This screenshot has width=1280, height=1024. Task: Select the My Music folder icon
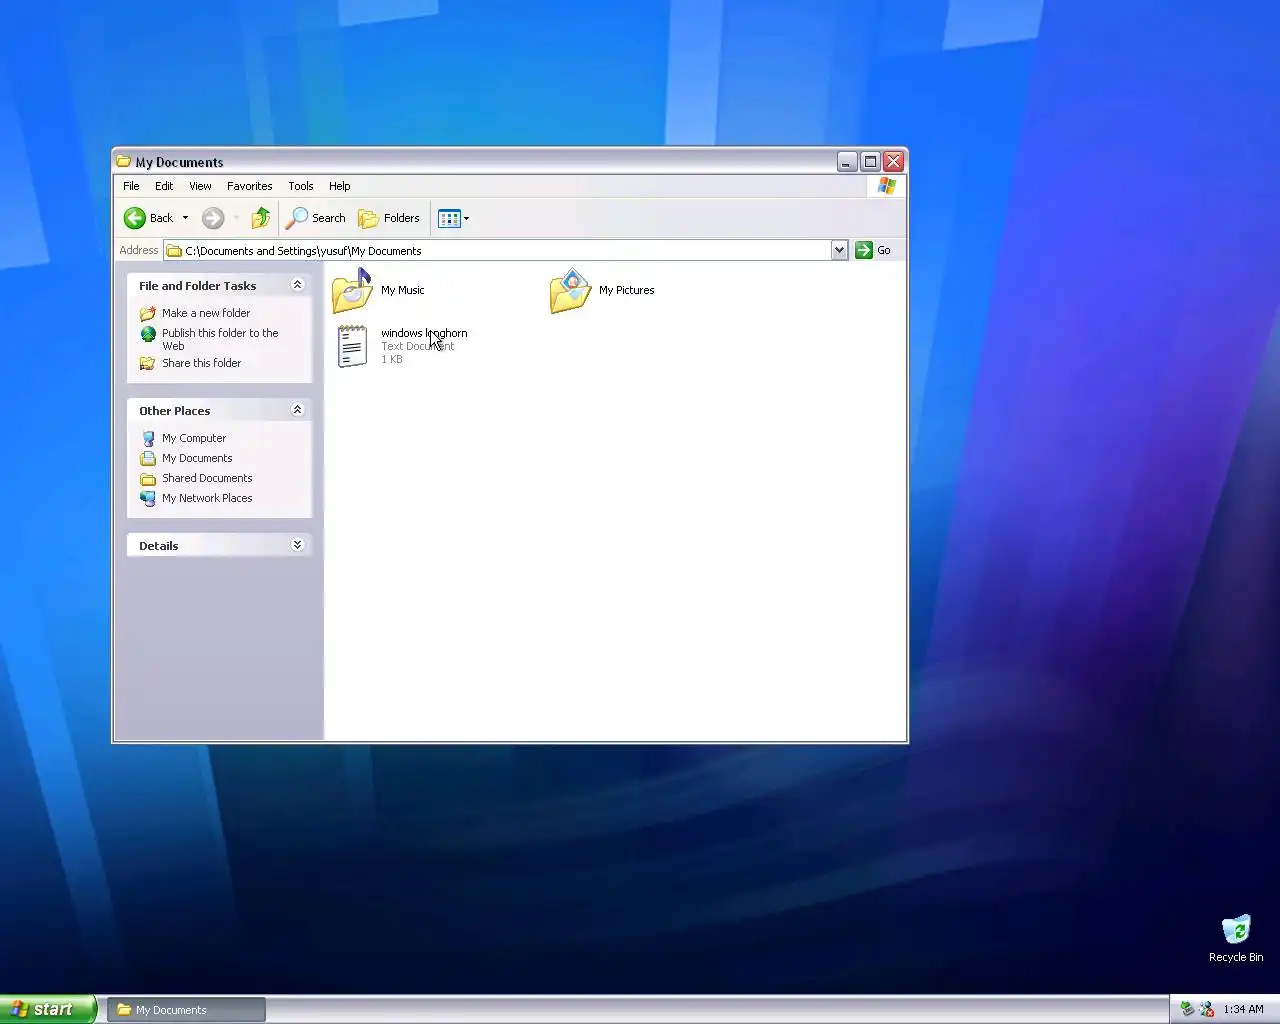pyautogui.click(x=352, y=291)
